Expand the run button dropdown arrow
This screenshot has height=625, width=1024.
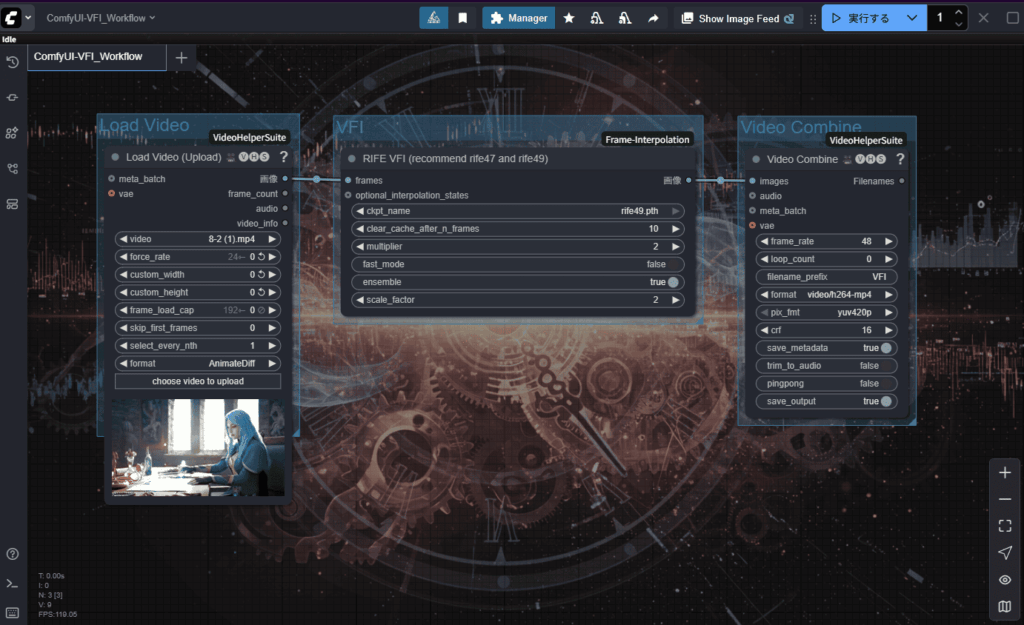click(x=911, y=18)
